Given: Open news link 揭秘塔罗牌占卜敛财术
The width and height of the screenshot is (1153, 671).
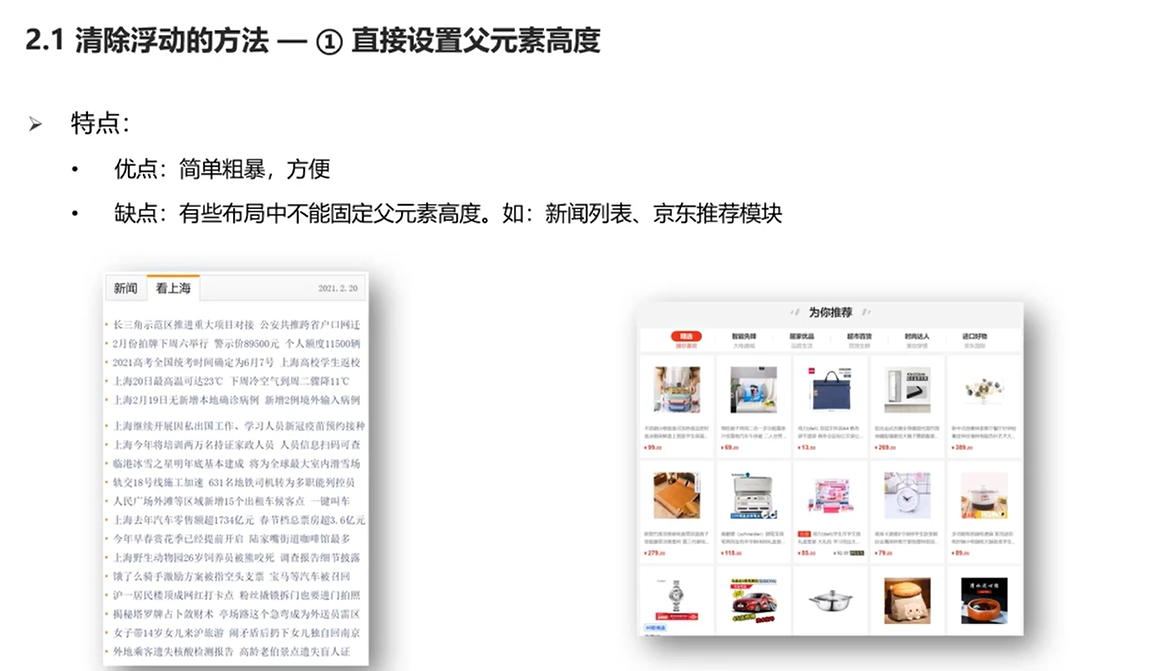Looking at the screenshot, I should click(x=163, y=614).
